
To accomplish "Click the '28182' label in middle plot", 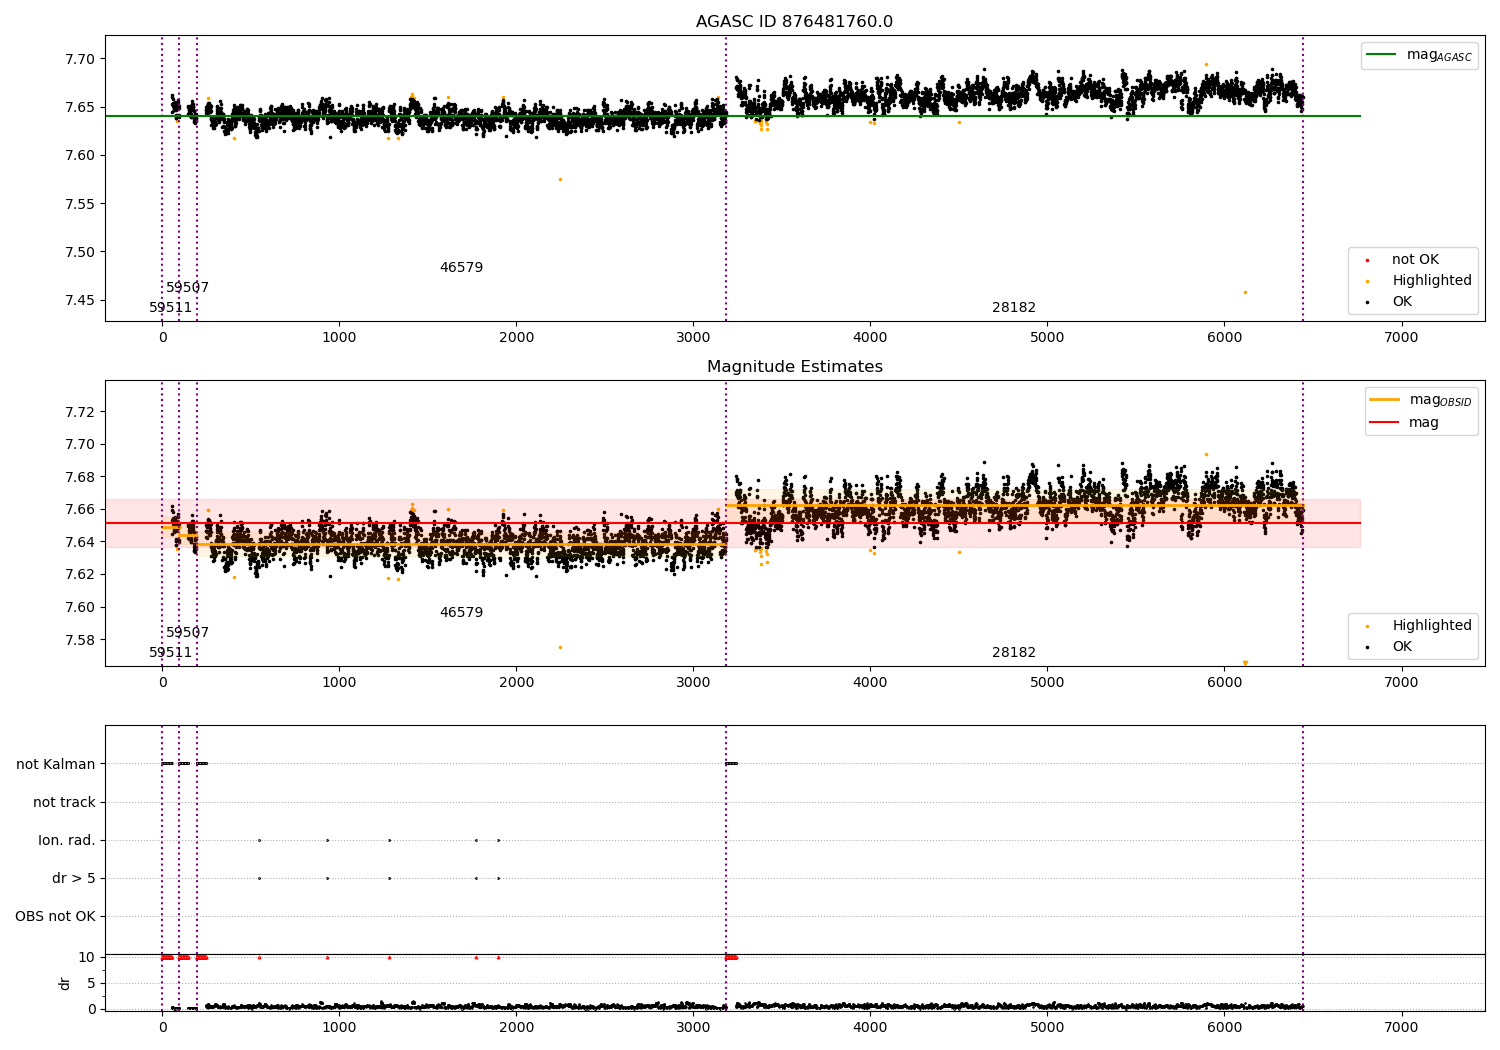I will click(1014, 653).
